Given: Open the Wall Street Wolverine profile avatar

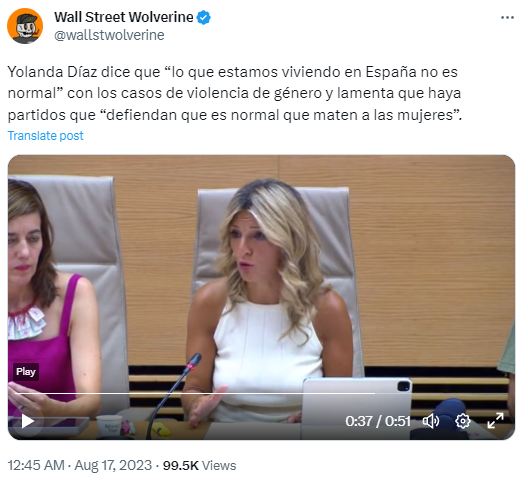Looking at the screenshot, I should point(25,26).
